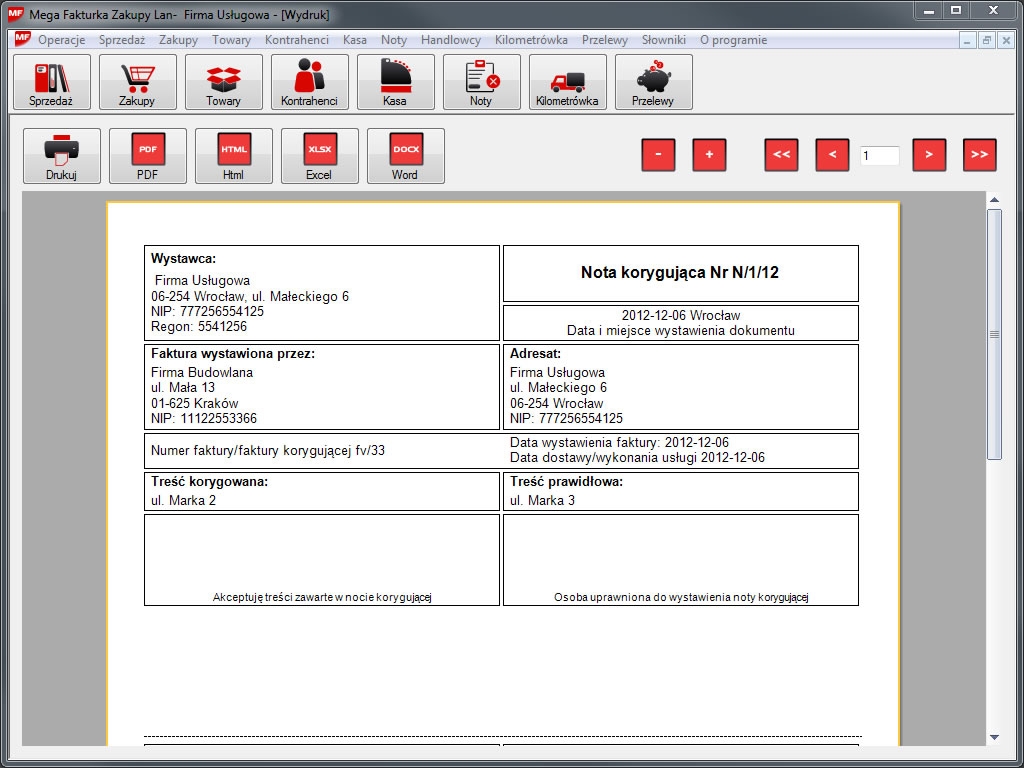Zoom out with the minus button
The width and height of the screenshot is (1024, 768).
click(x=658, y=155)
